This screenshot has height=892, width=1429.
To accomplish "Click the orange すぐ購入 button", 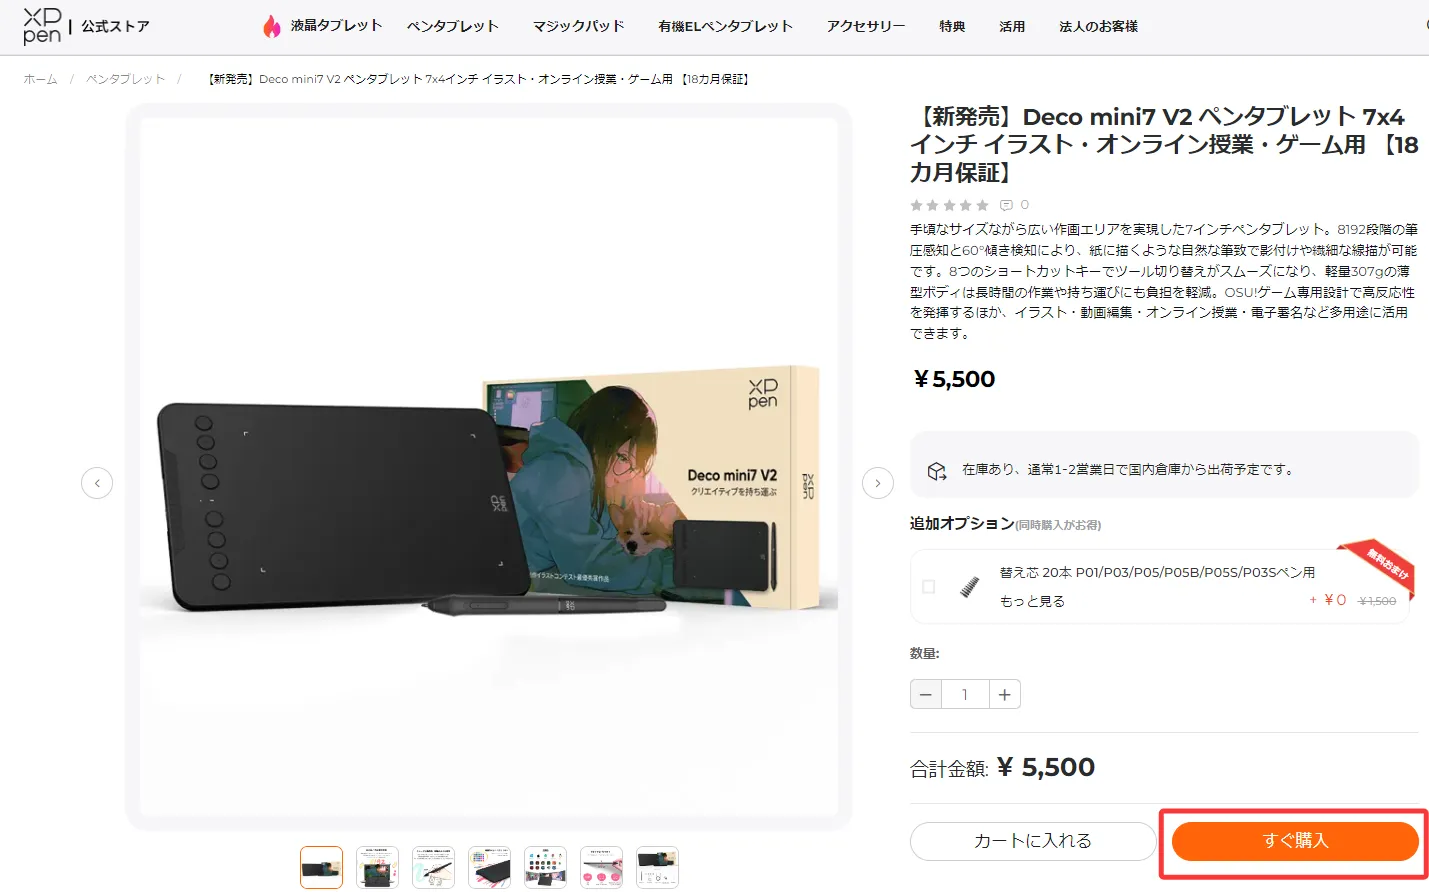I will tap(1295, 841).
